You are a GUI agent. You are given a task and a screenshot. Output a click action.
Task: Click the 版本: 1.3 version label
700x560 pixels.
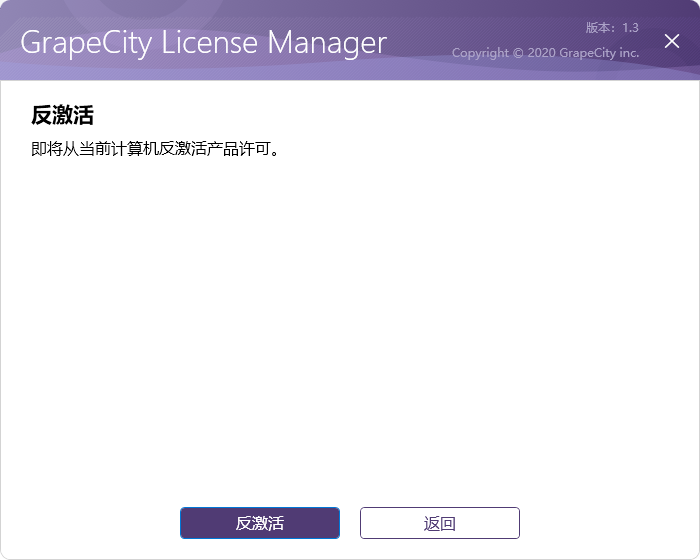click(612, 28)
